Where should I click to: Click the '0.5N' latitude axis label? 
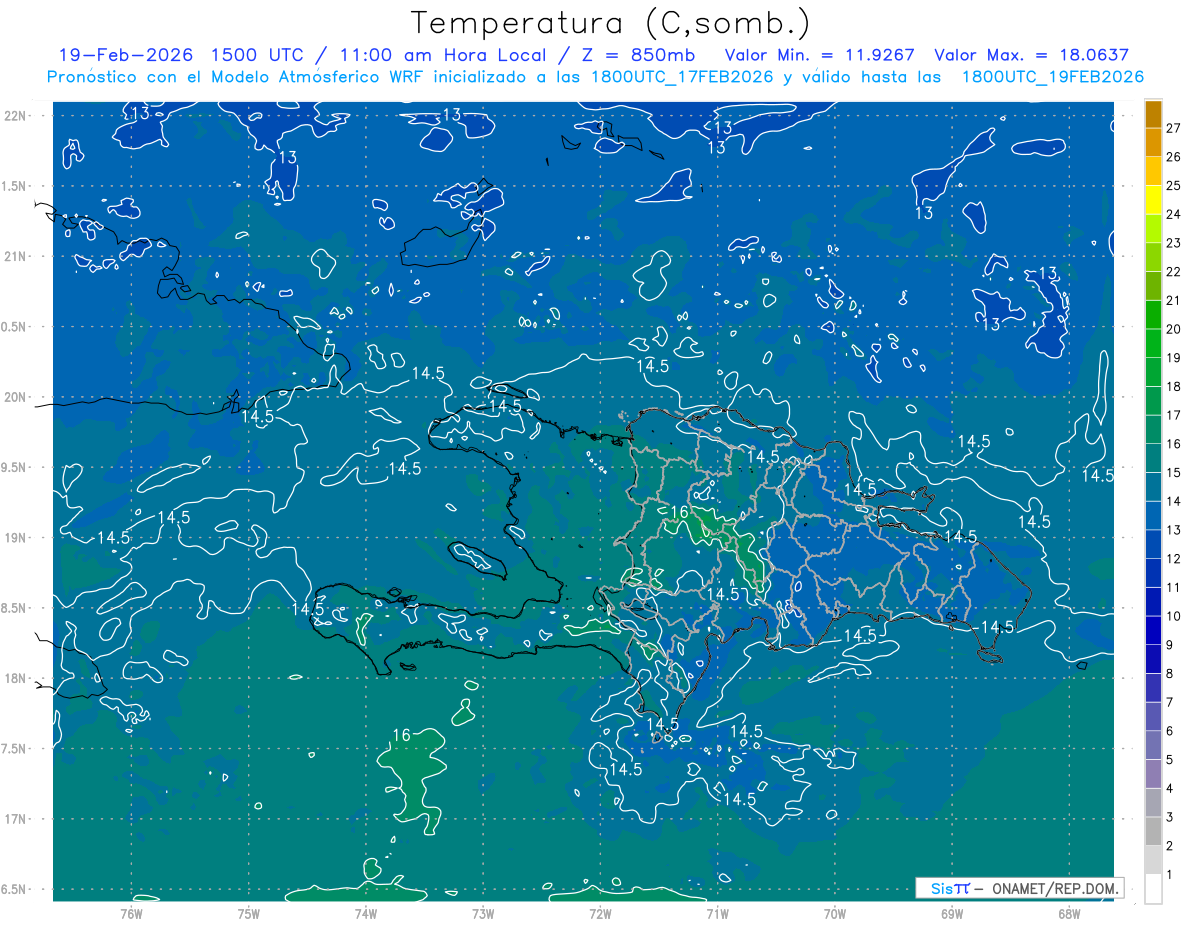pos(15,327)
